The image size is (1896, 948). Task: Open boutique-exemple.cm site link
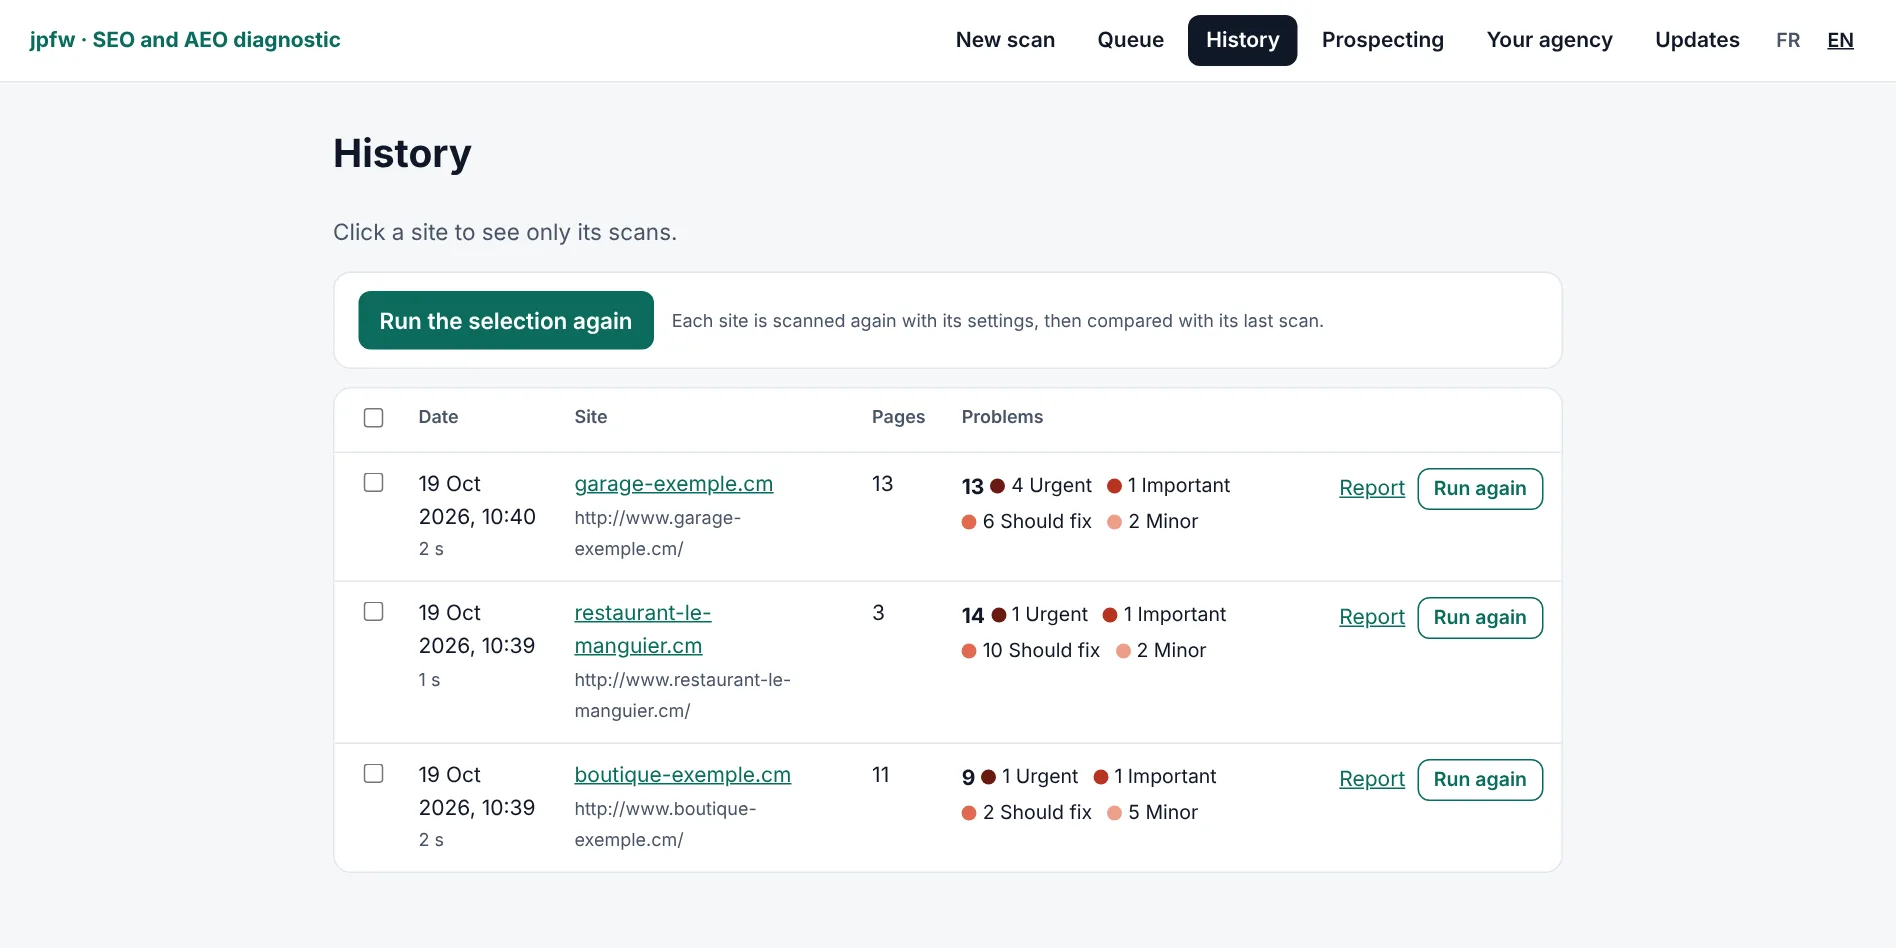click(682, 775)
